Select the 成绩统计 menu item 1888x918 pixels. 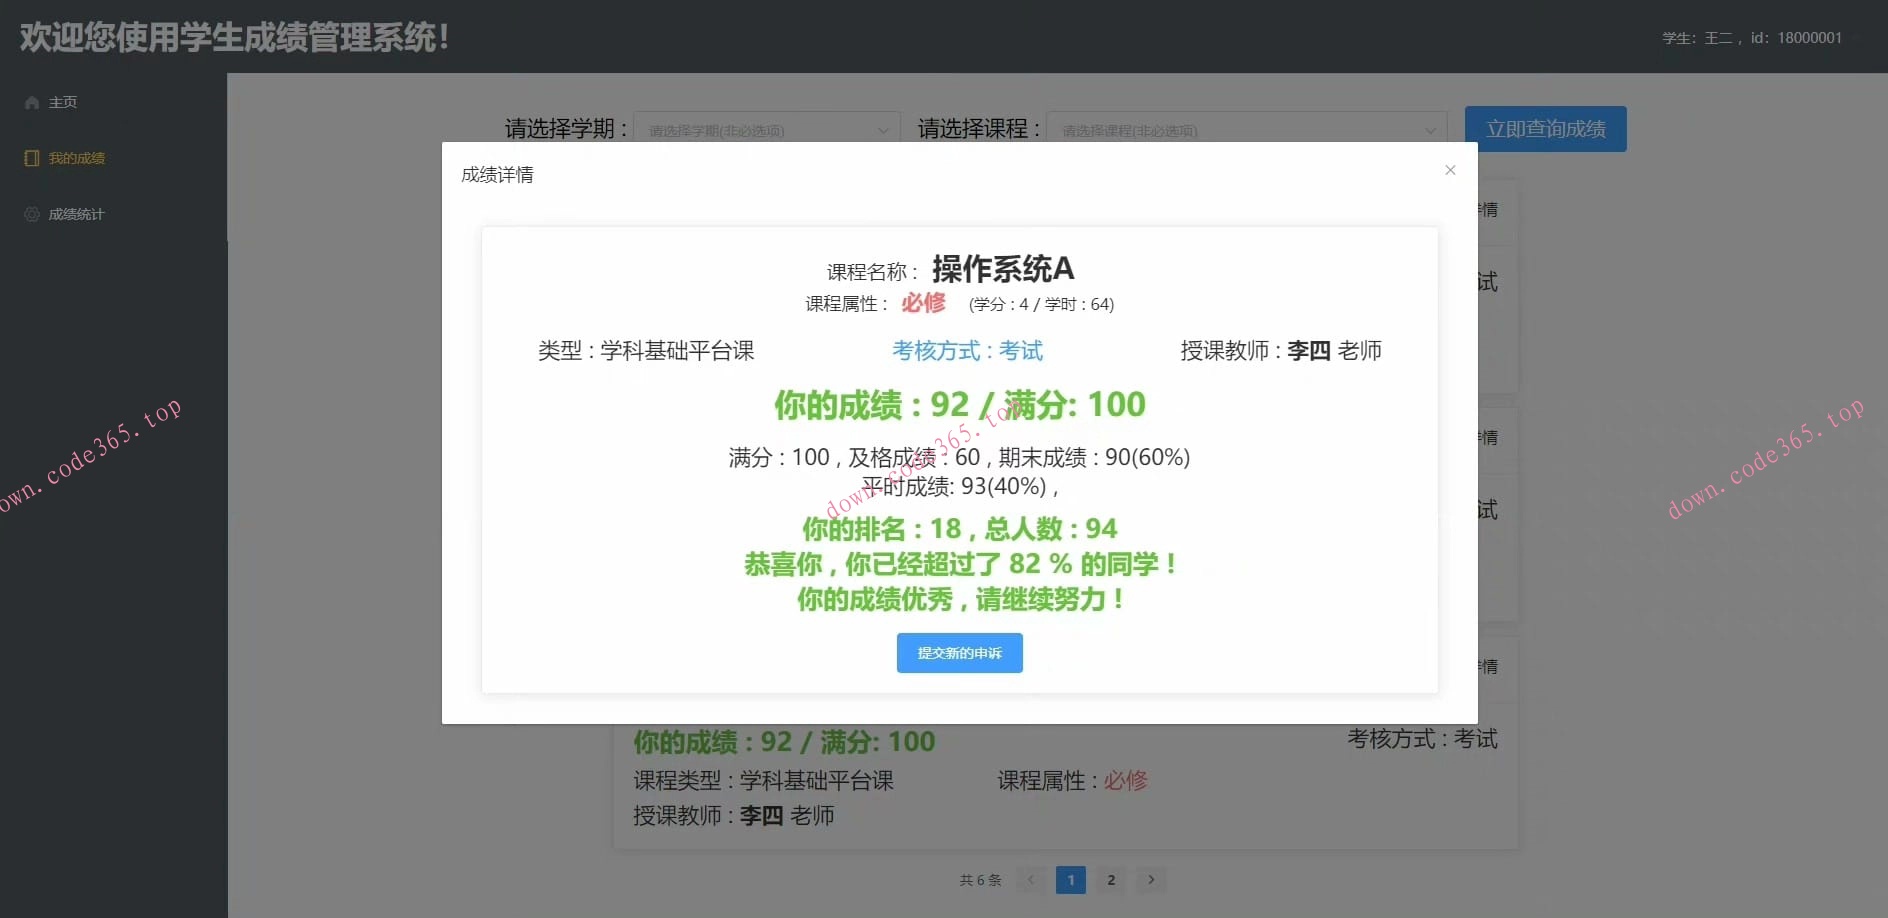pyautogui.click(x=75, y=213)
